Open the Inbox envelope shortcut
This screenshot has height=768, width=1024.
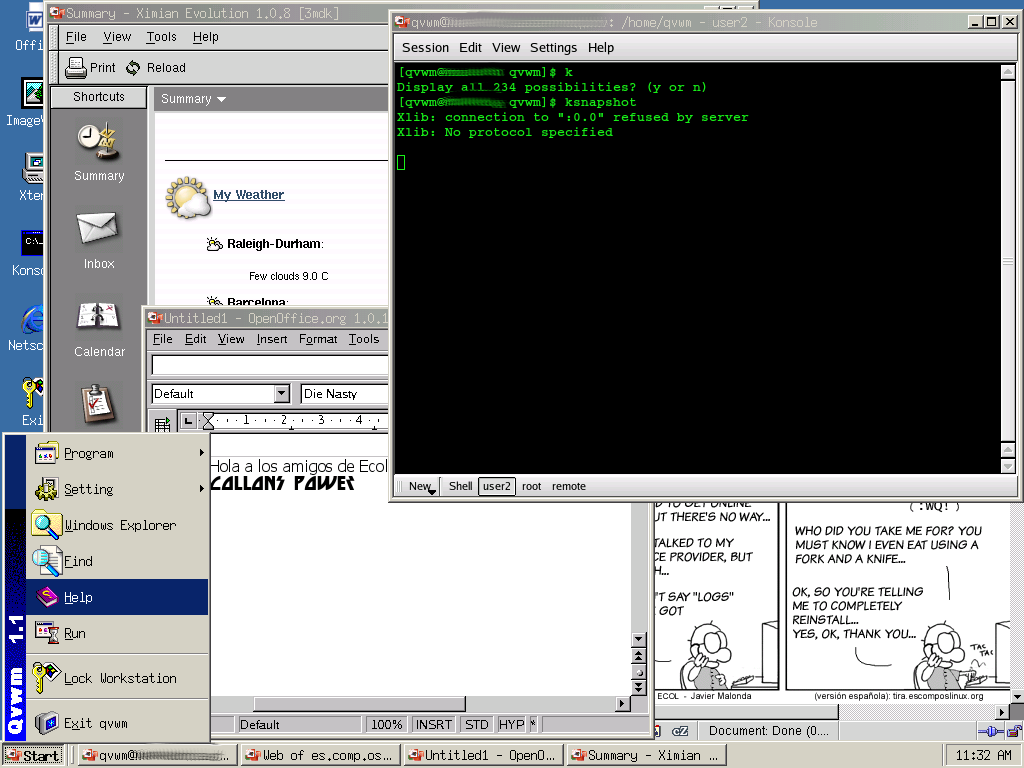coord(98,229)
